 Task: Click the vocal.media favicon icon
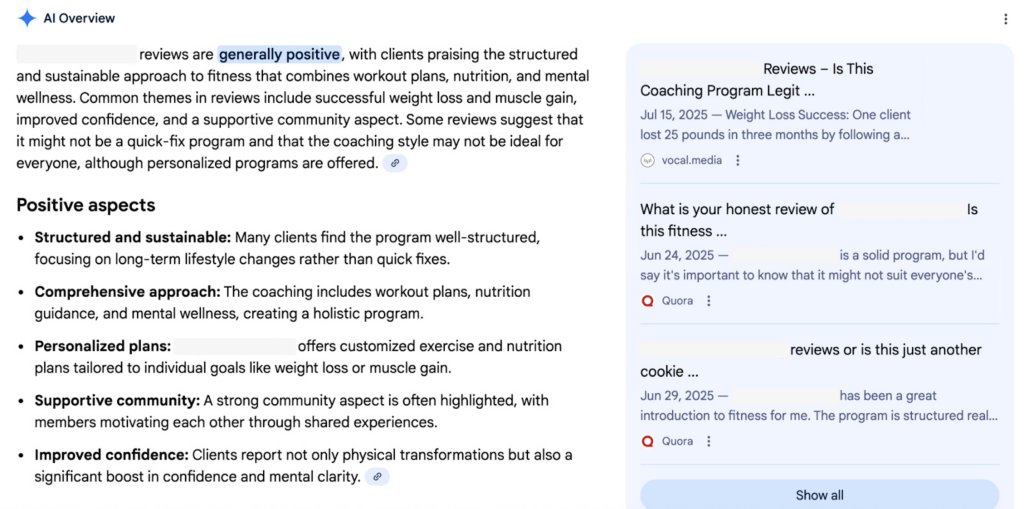coord(648,160)
